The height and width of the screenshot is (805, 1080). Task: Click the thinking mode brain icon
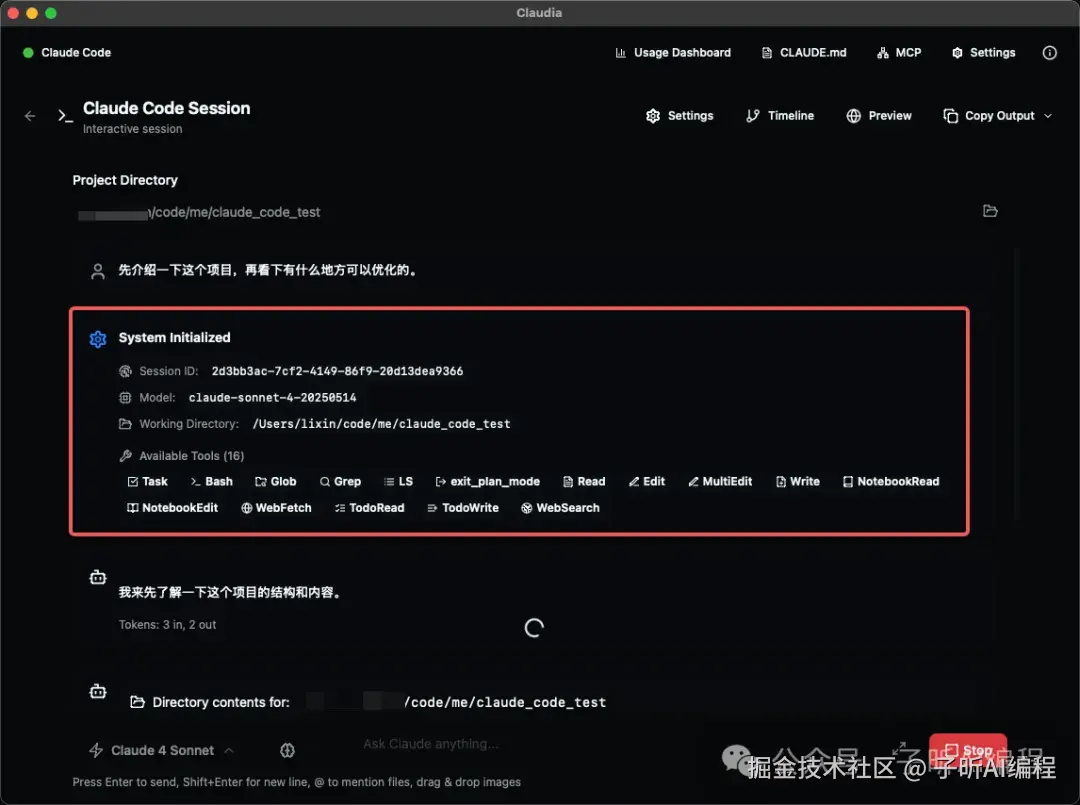point(287,751)
